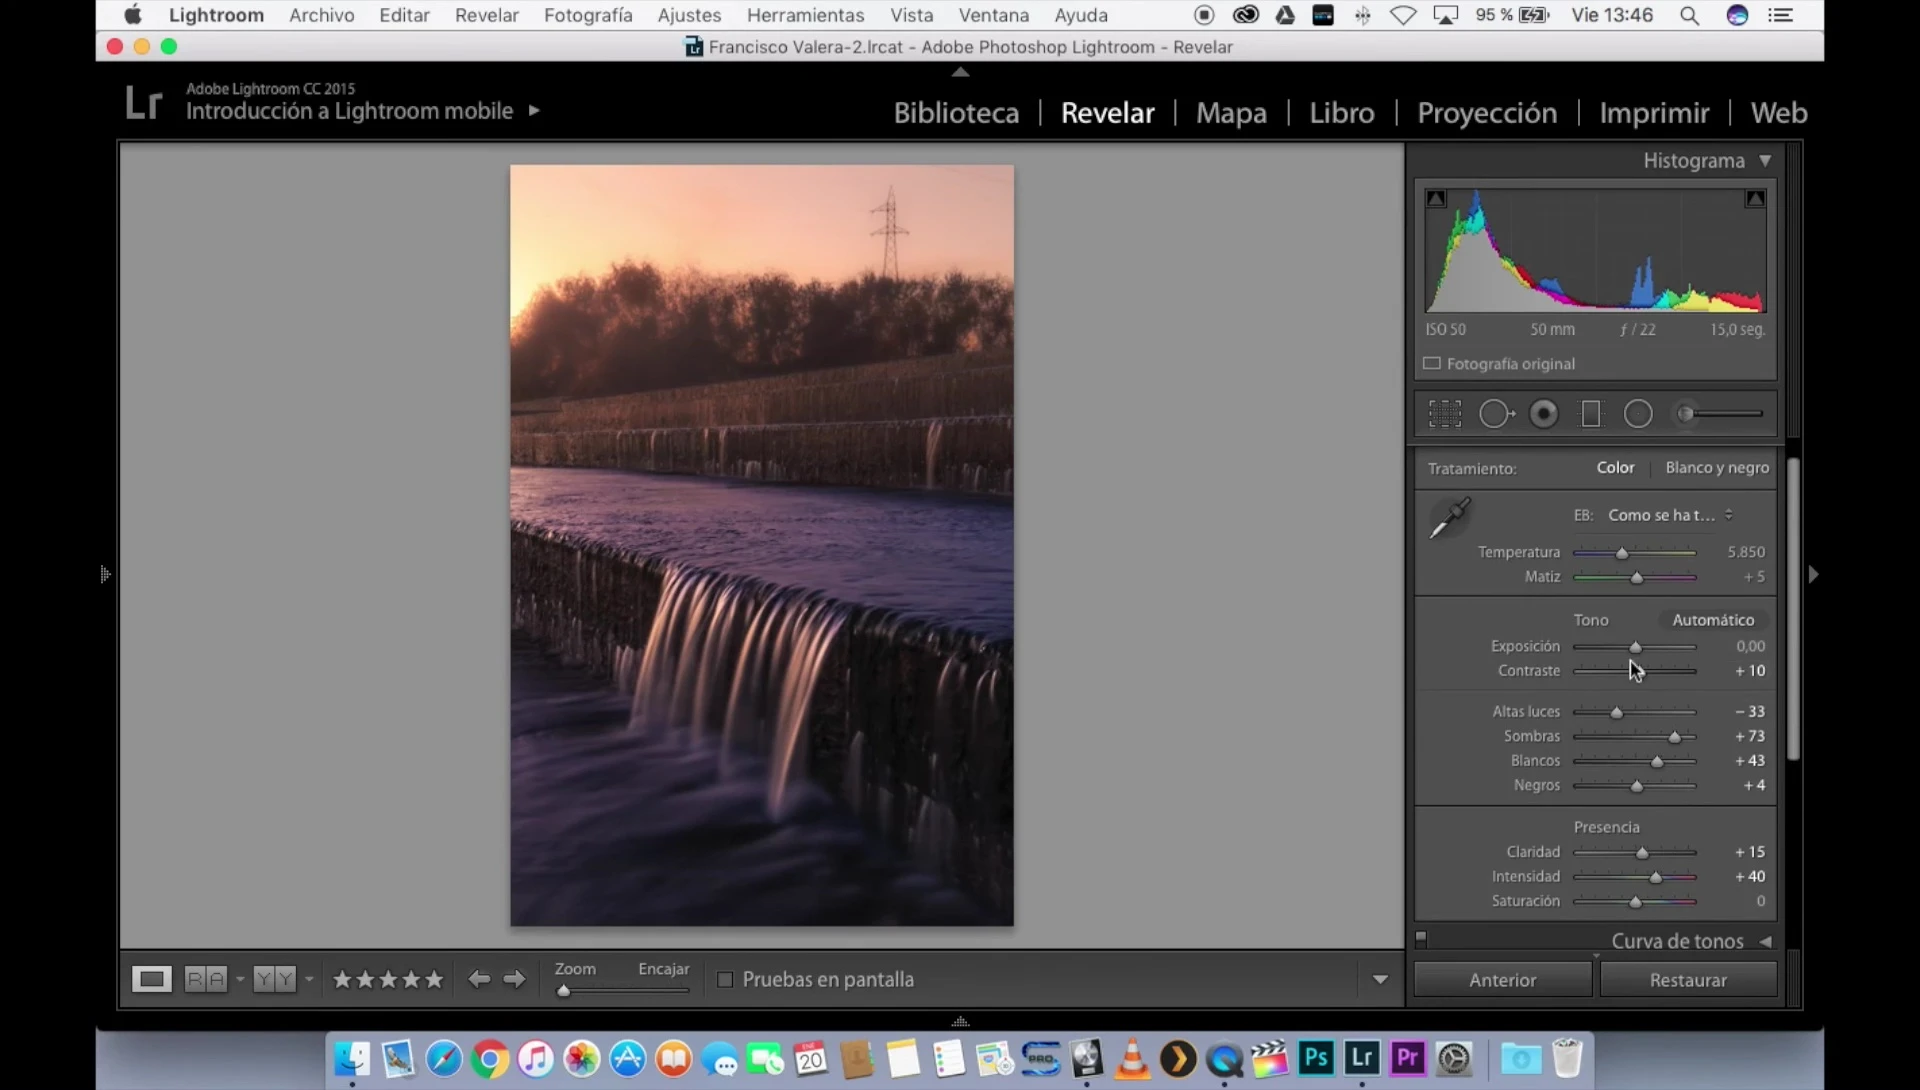The height and width of the screenshot is (1090, 1920).
Task: Open Premiere Pro from the Dock
Action: click(x=1408, y=1058)
